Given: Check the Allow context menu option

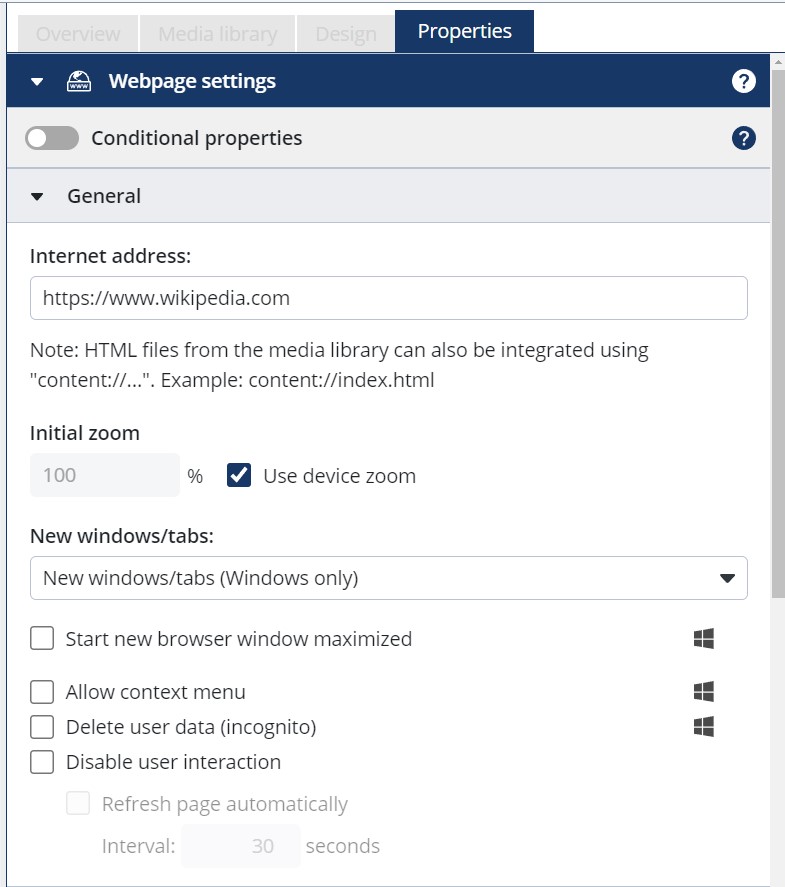Looking at the screenshot, I should [x=42, y=691].
